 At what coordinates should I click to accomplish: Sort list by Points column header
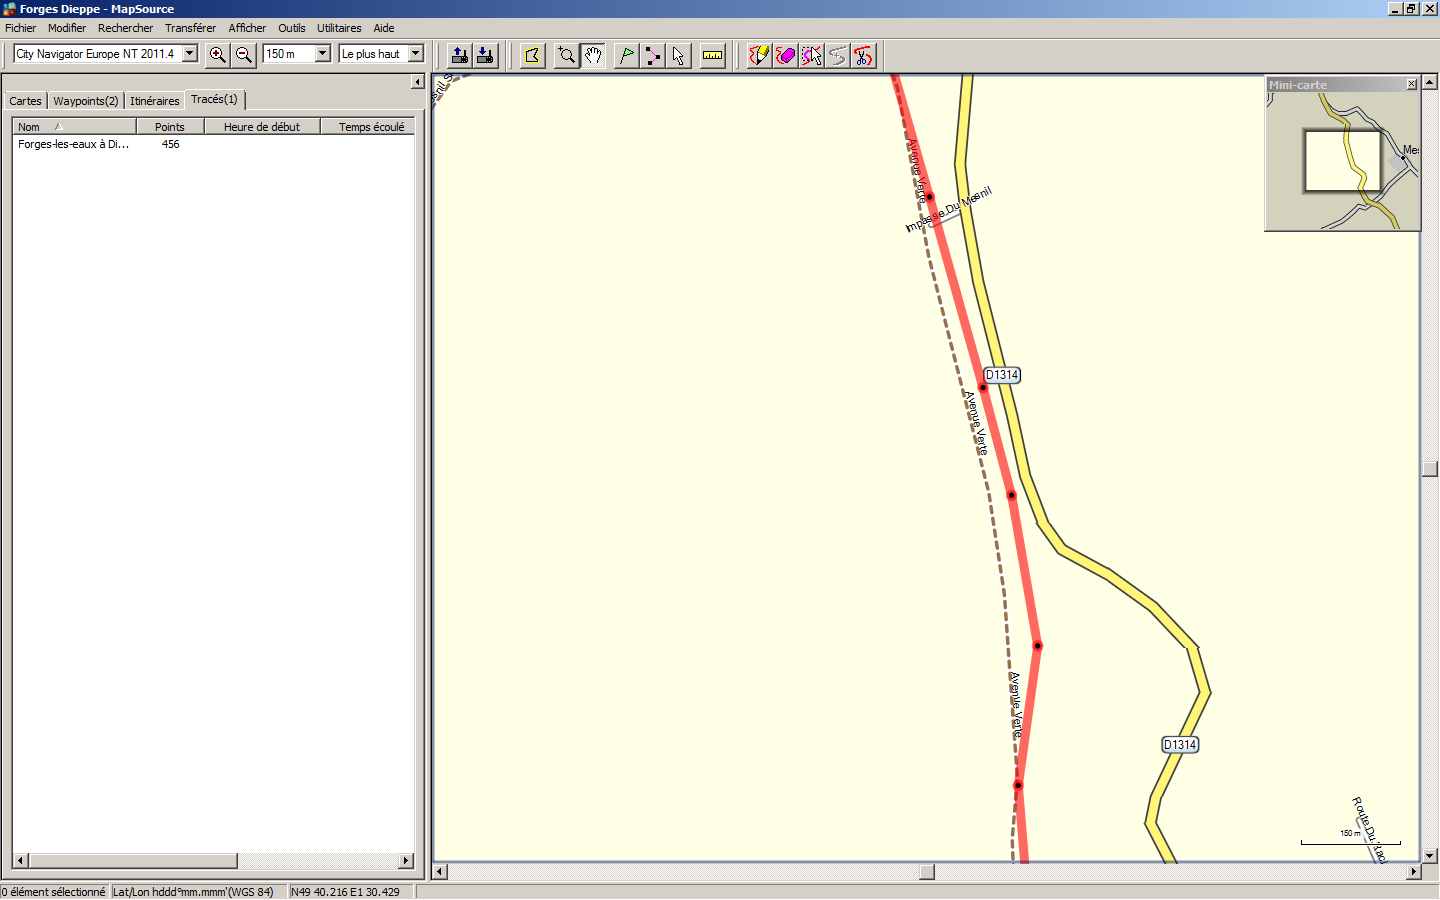[x=170, y=127]
